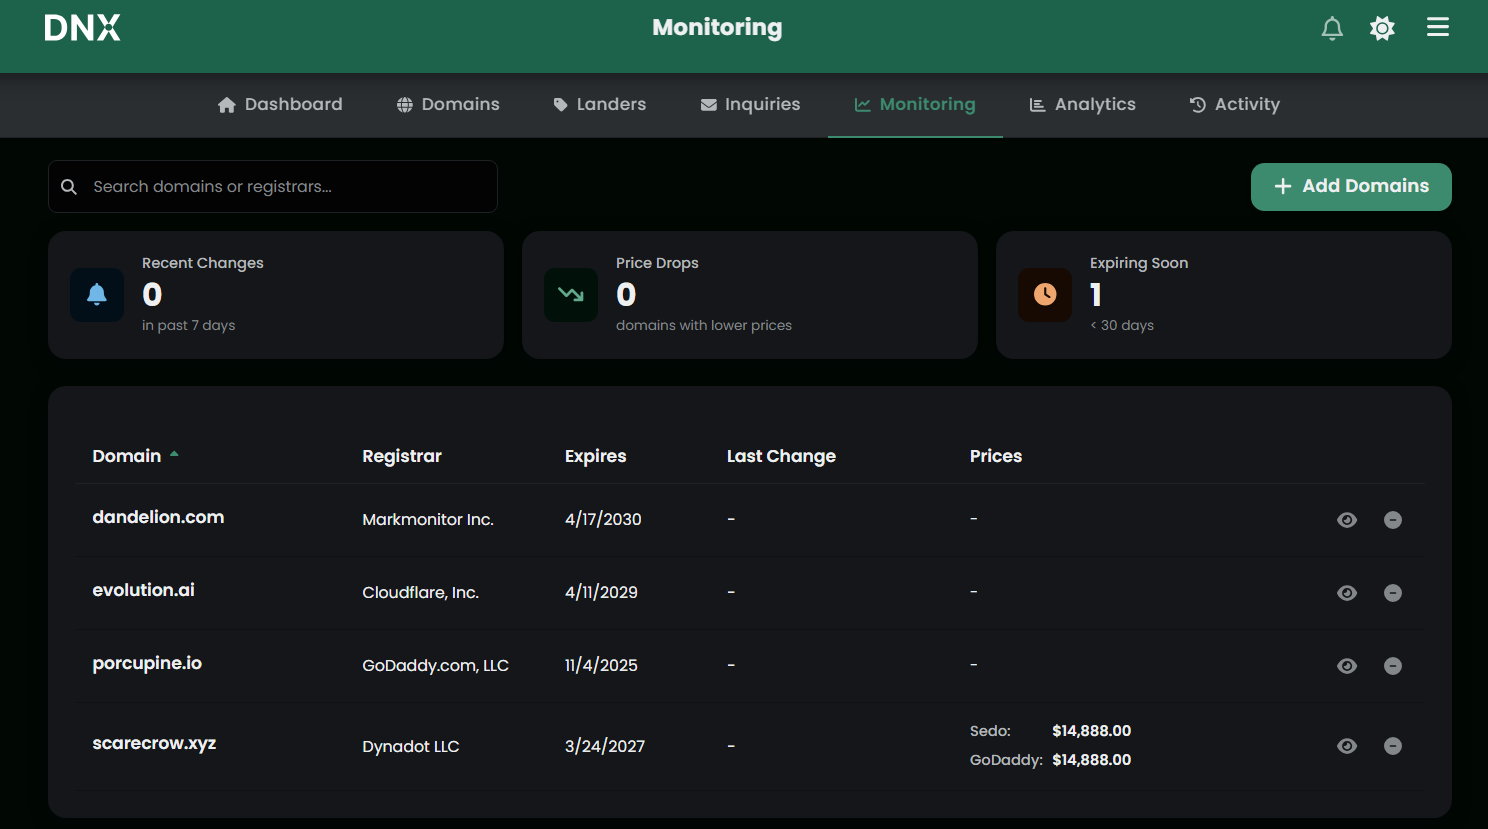1488x829 pixels.
Task: Click the eye icon for porcupine.io
Action: tap(1347, 665)
